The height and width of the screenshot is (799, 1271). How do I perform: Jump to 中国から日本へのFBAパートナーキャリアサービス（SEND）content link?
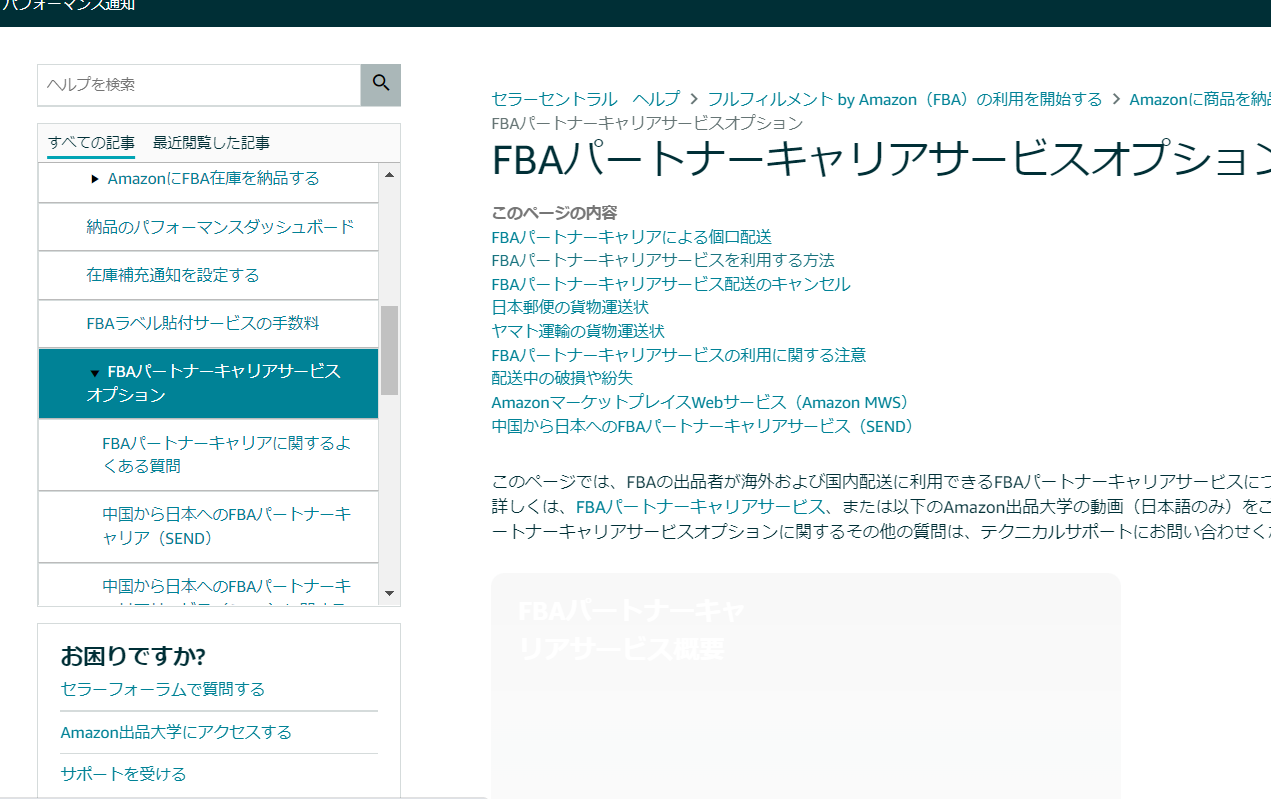pyautogui.click(x=703, y=426)
